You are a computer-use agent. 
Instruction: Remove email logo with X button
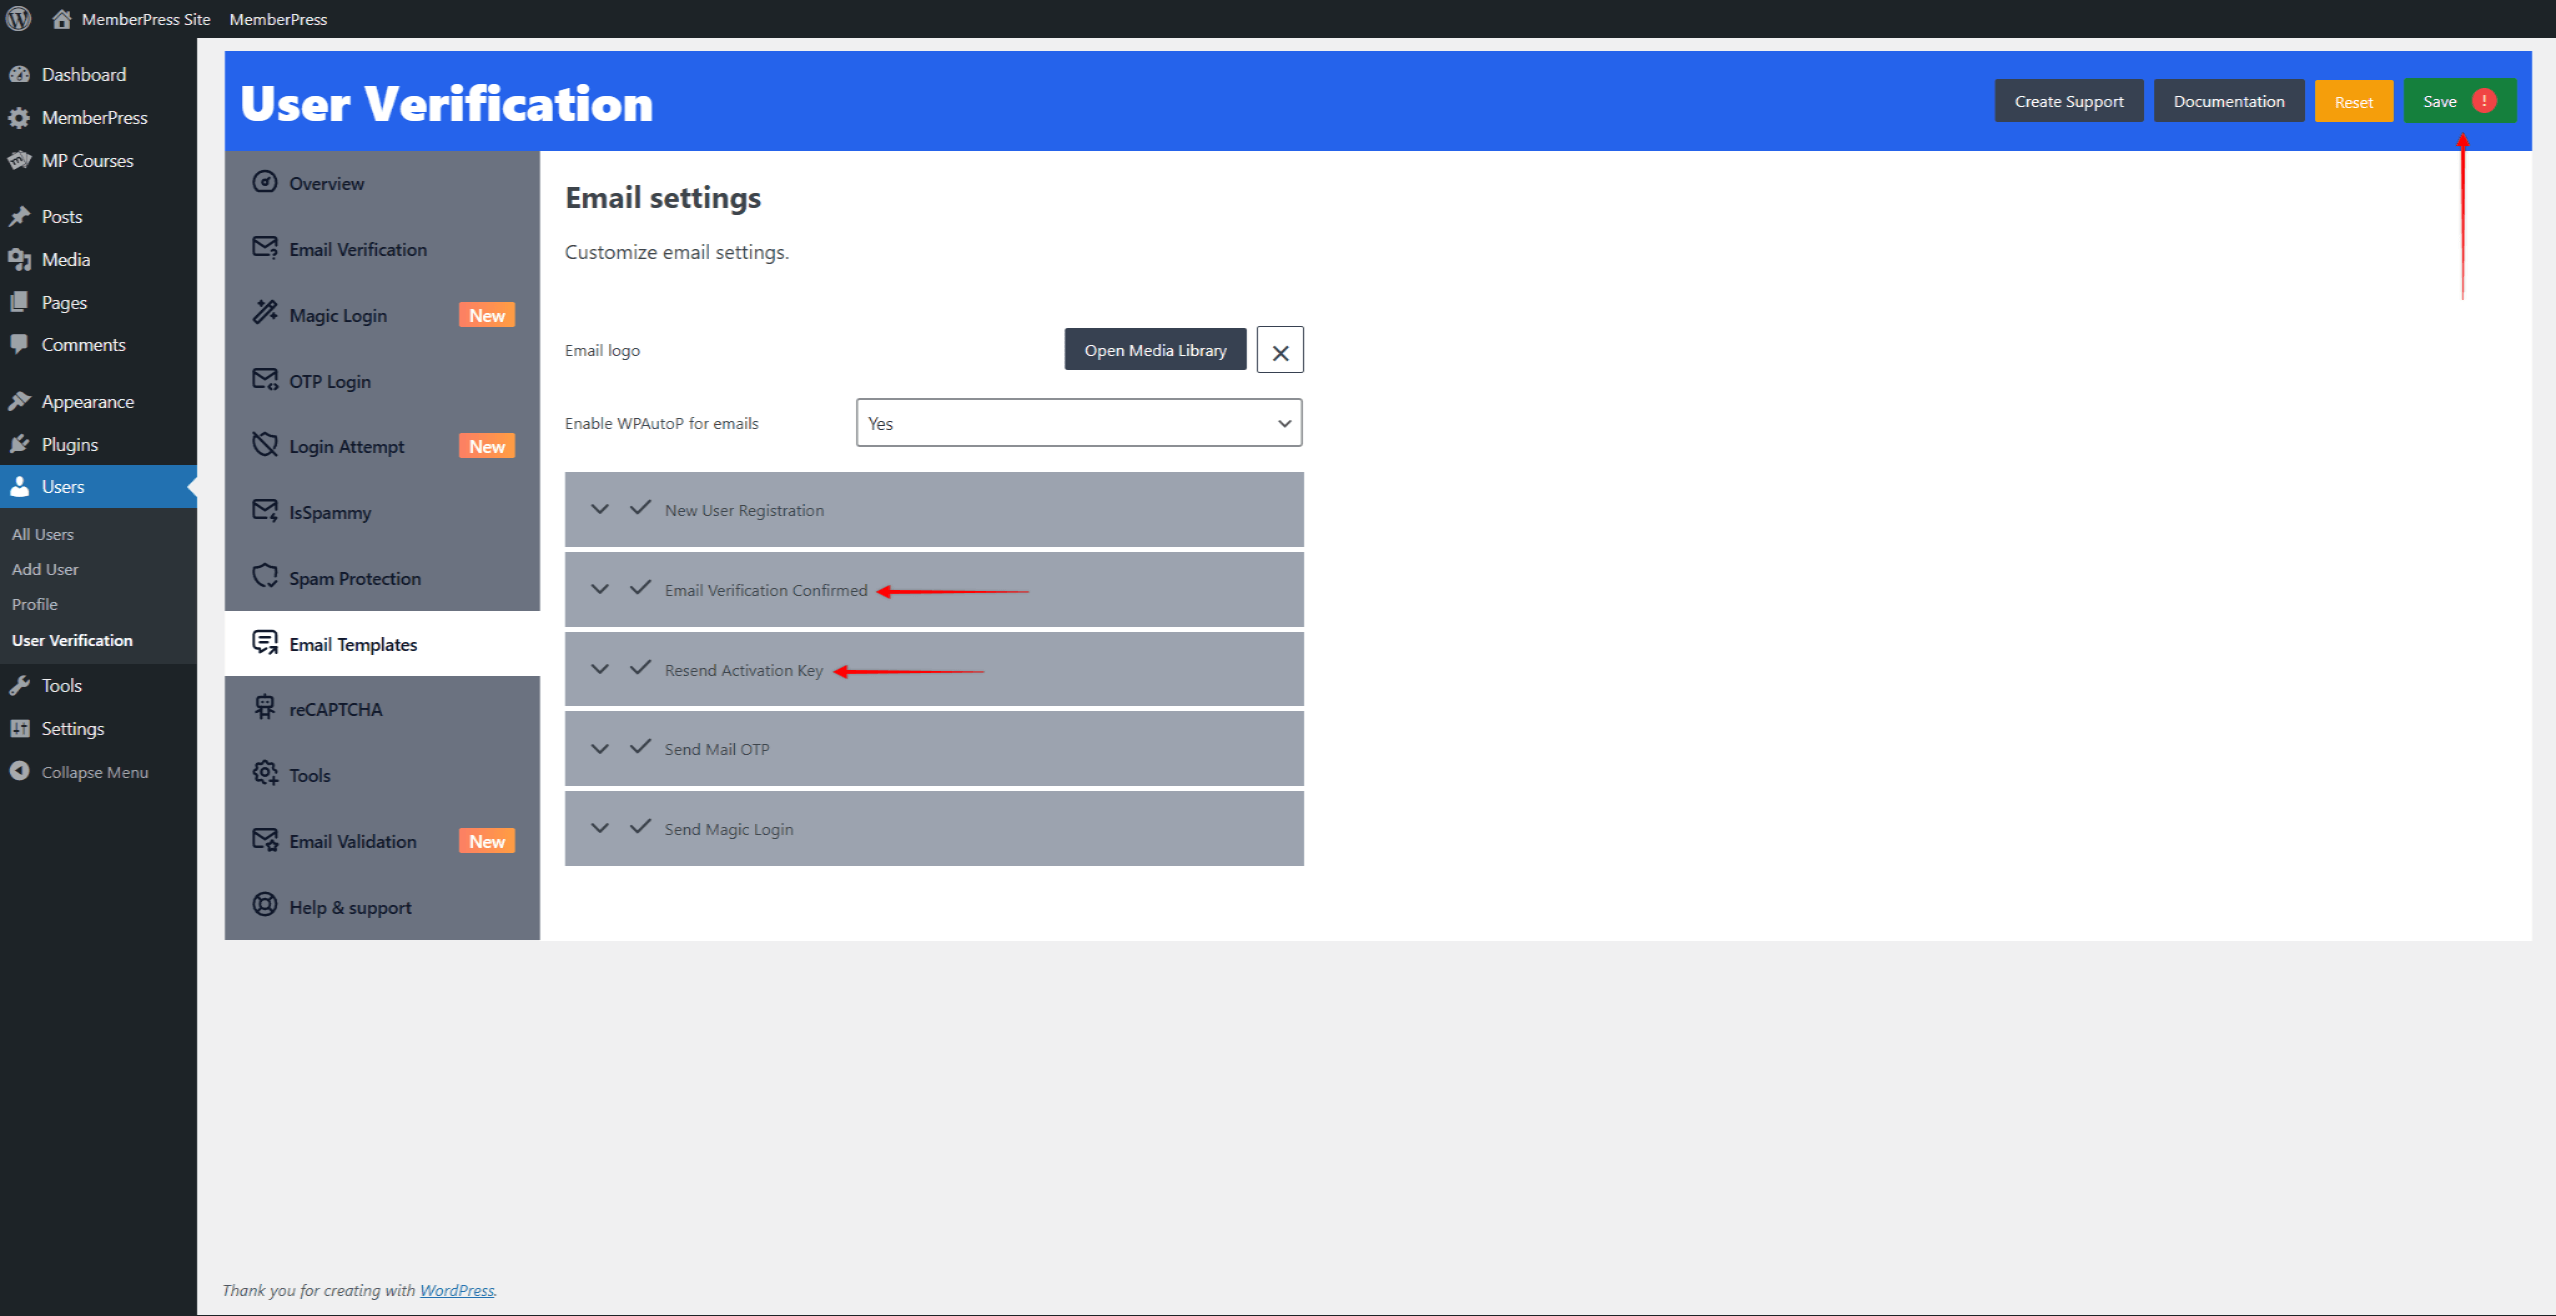pyautogui.click(x=1279, y=351)
